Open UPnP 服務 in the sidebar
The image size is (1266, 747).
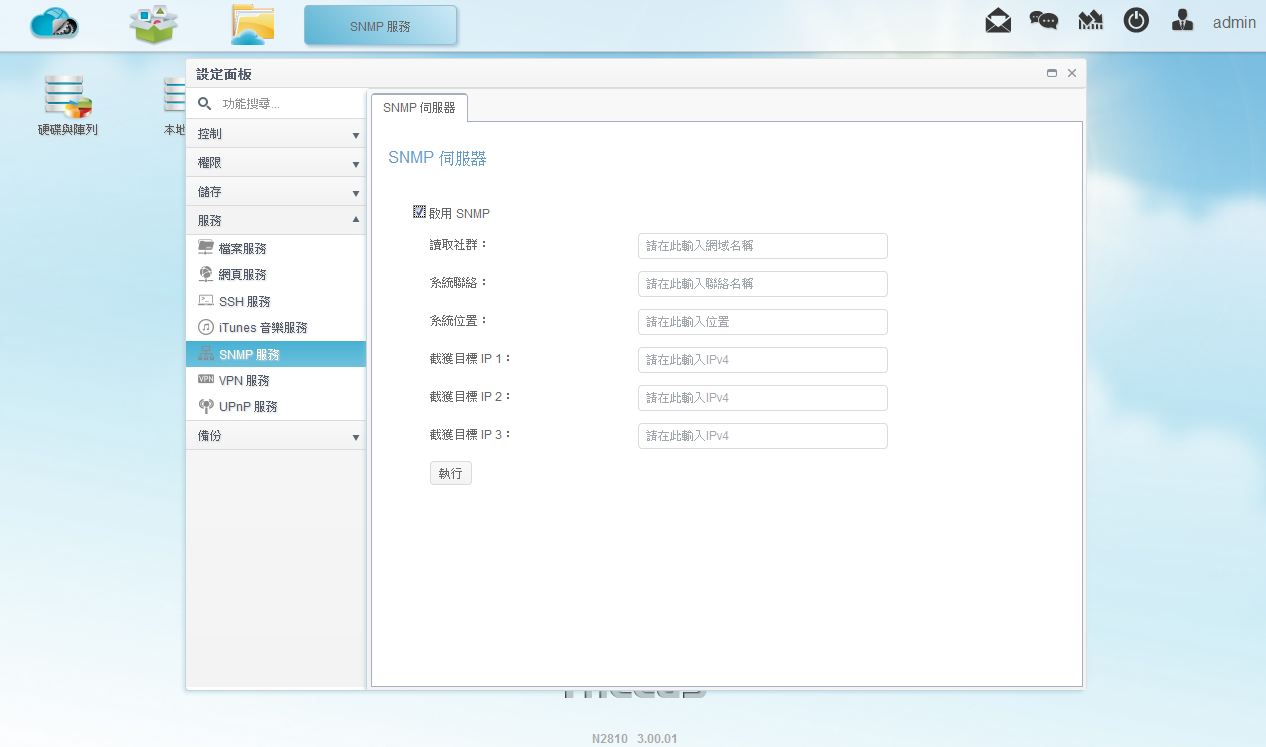click(x=276, y=407)
